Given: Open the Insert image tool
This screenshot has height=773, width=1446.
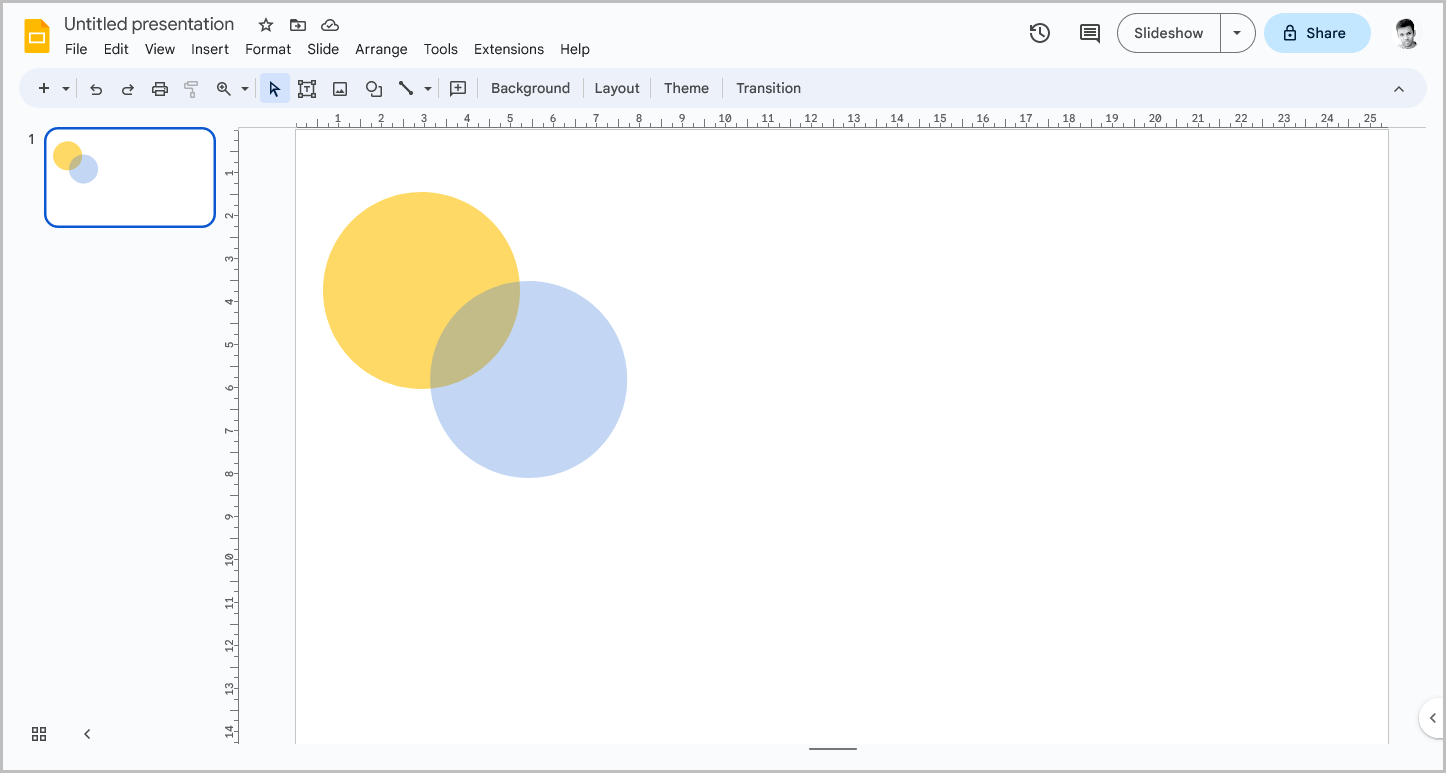Looking at the screenshot, I should pyautogui.click(x=339, y=88).
